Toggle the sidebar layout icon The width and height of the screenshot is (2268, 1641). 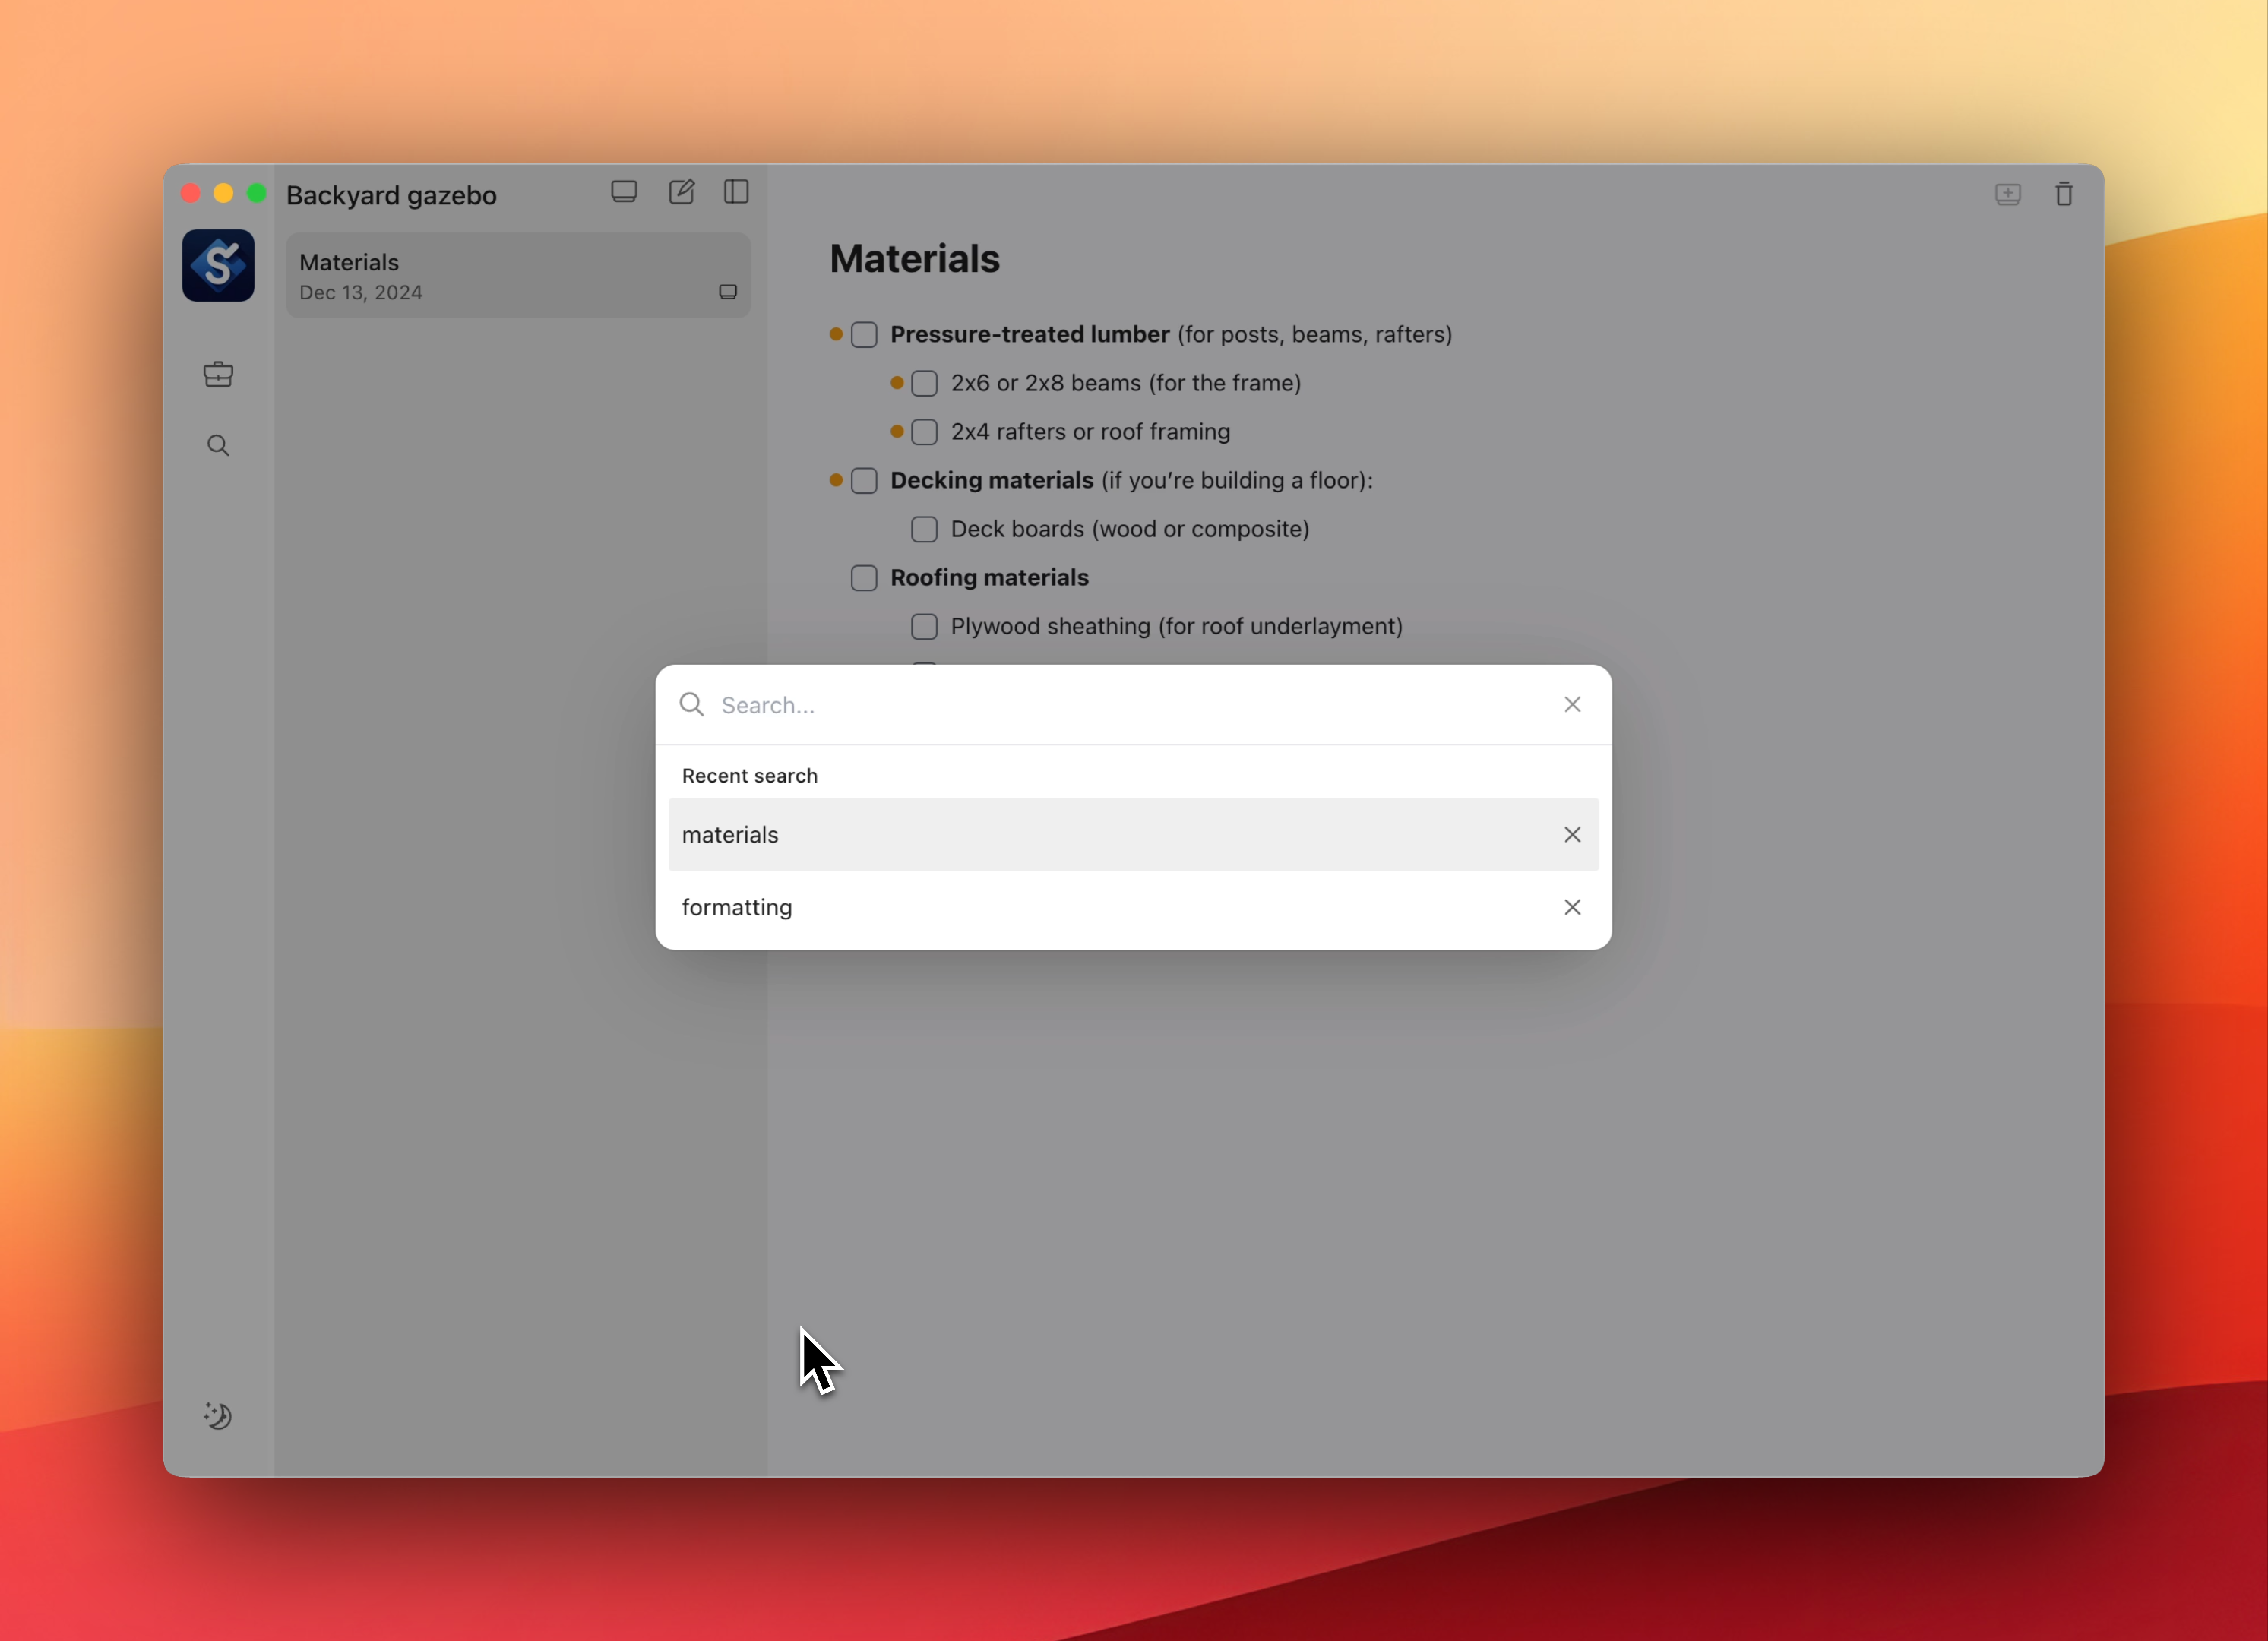pyautogui.click(x=736, y=192)
